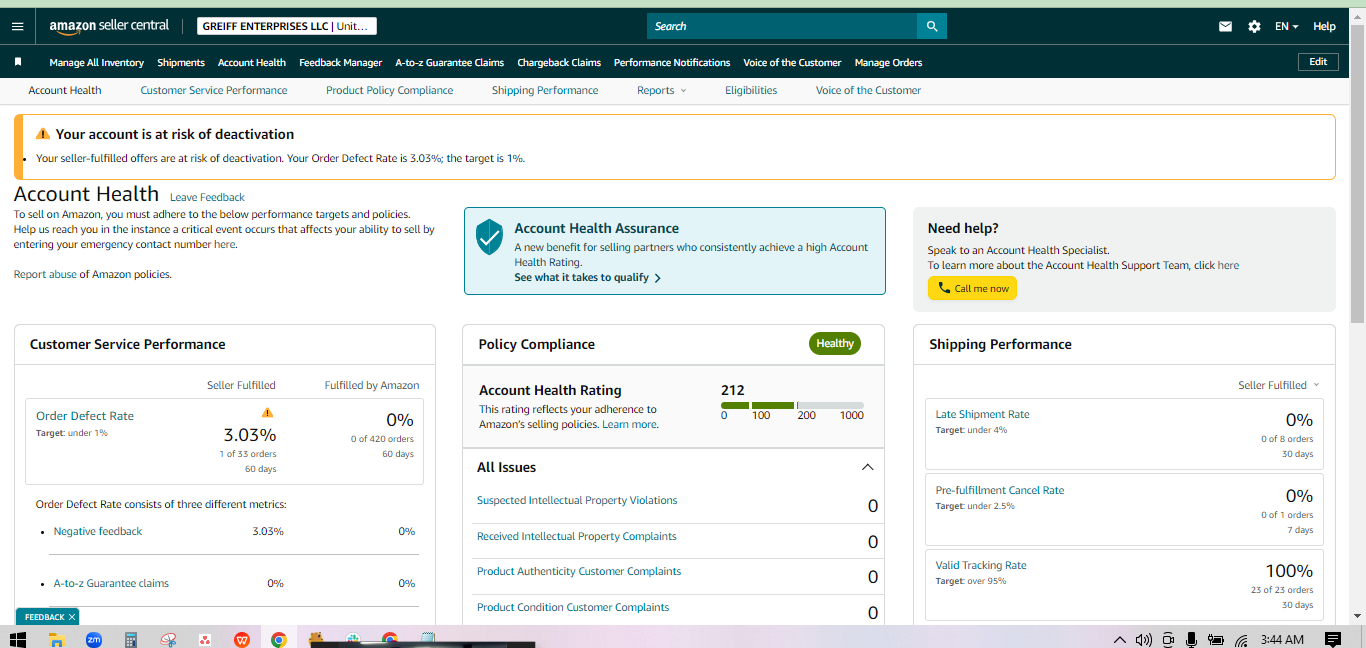Open the hamburger navigation menu
The height and width of the screenshot is (648, 1366).
click(x=17, y=26)
